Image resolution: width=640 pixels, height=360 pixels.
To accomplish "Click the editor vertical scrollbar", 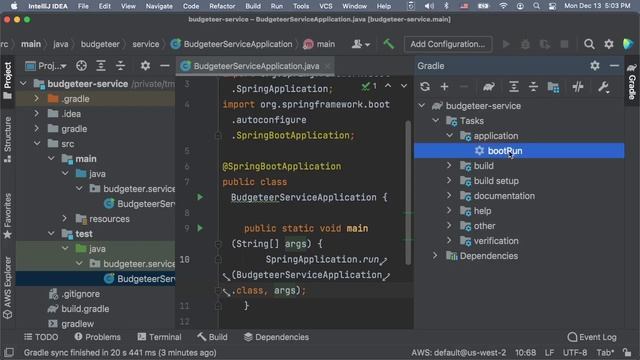I will click(408, 192).
